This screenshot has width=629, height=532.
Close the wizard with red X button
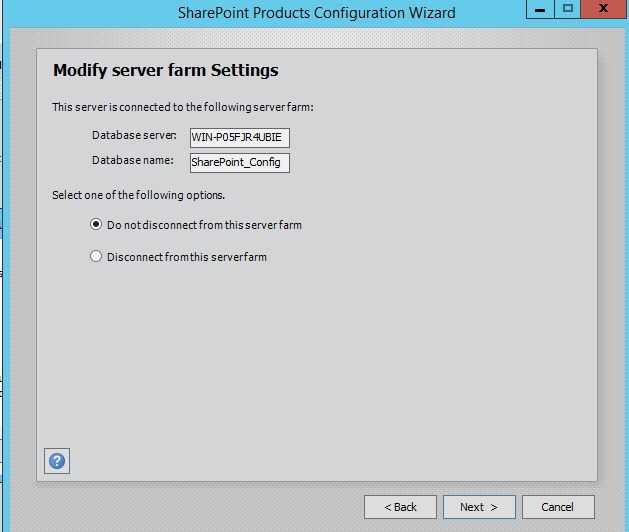click(604, 9)
